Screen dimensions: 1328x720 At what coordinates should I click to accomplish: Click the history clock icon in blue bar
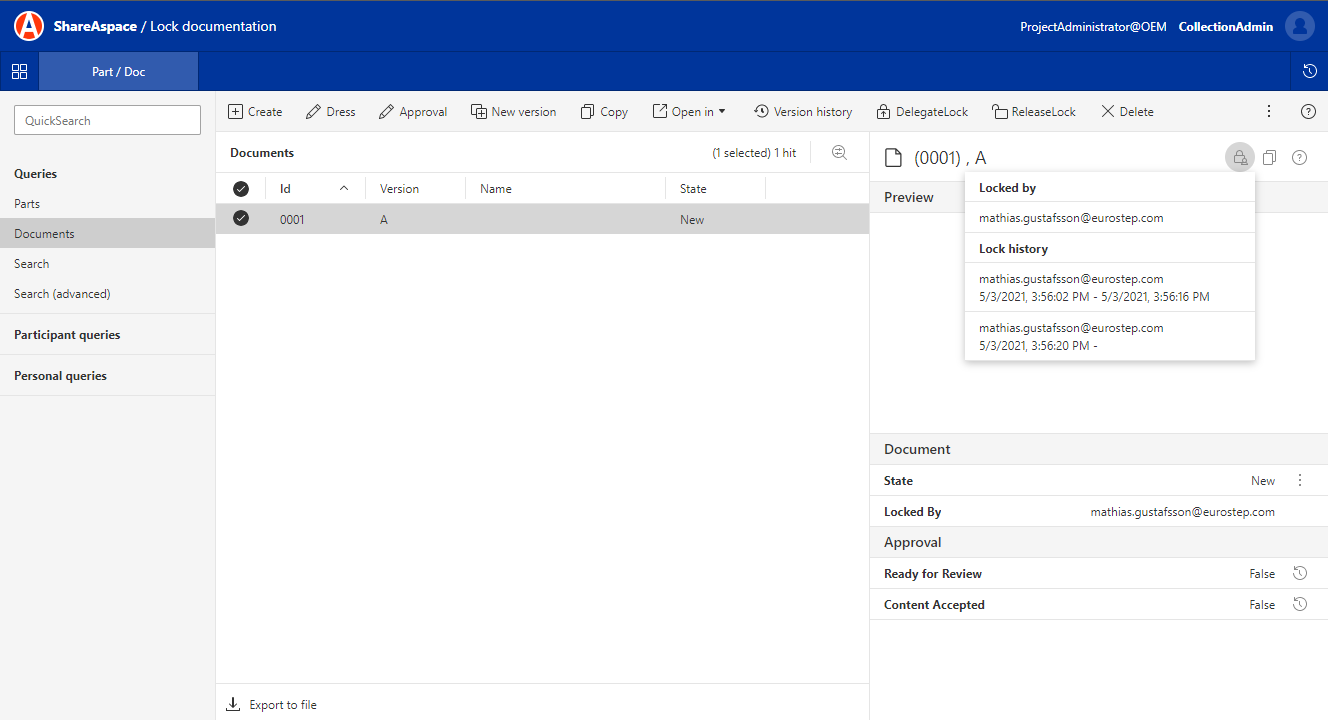(x=1309, y=71)
